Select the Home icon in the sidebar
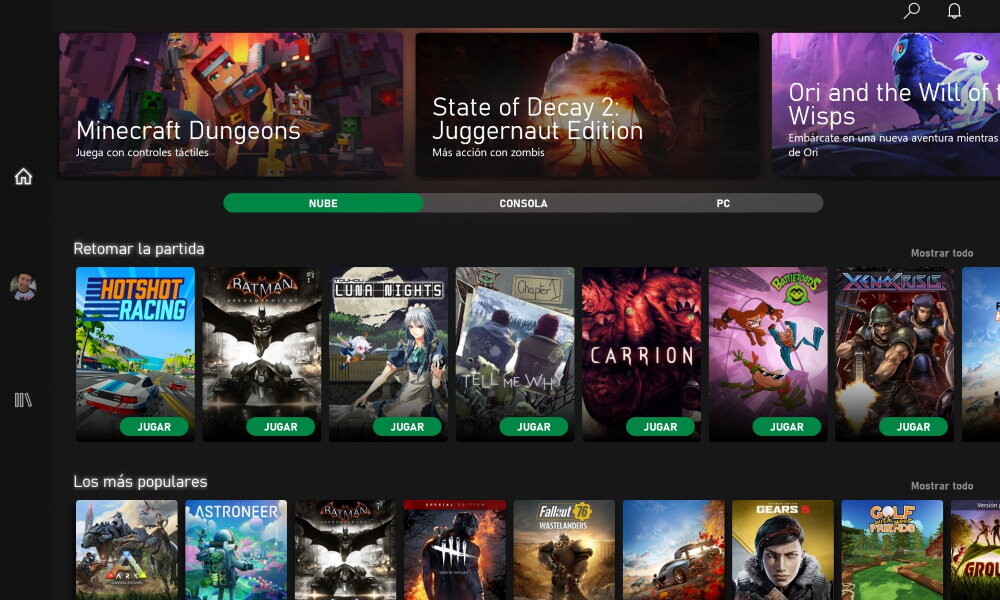Screen dimensions: 1000x600 (22, 176)
